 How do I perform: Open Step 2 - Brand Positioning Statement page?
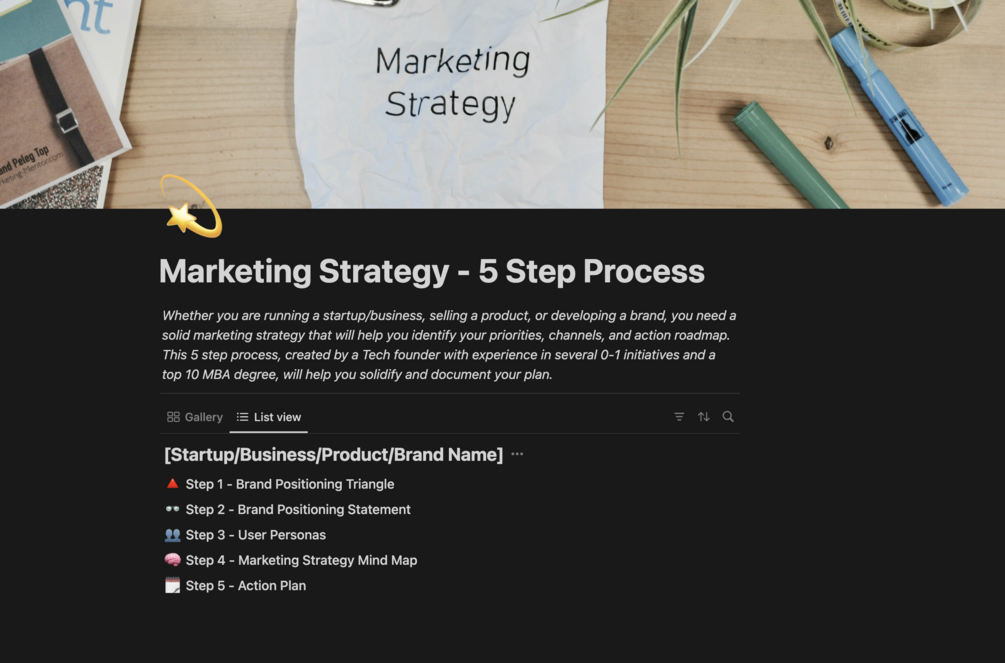click(x=298, y=510)
